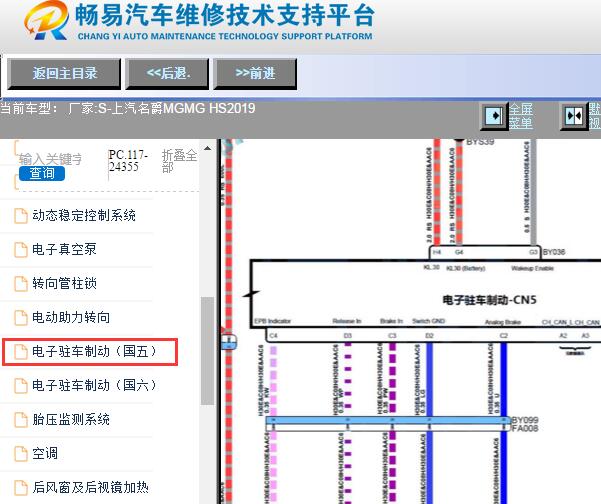This screenshot has width=601, height=504.
Task: Click the Analog Brake pin label
Action: (502, 322)
